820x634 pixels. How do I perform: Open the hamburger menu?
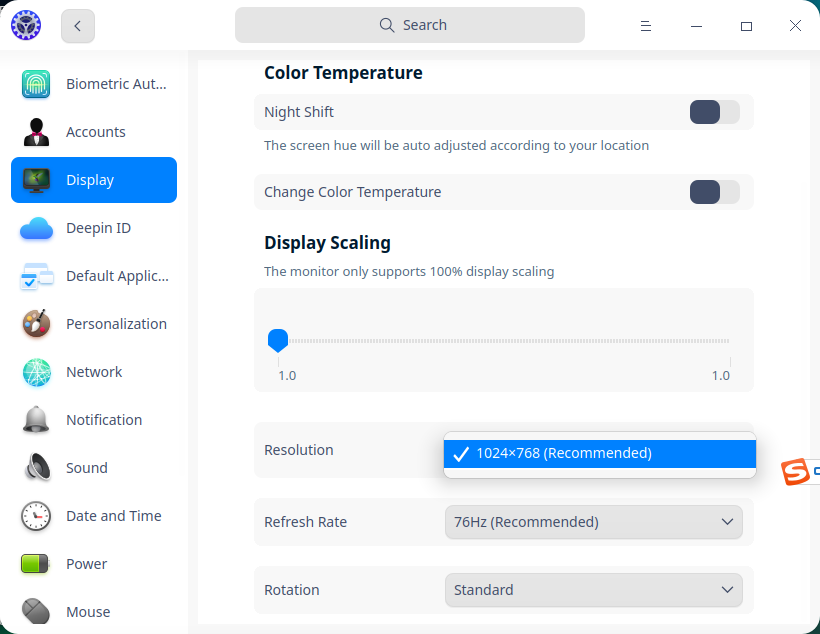pyautogui.click(x=646, y=26)
